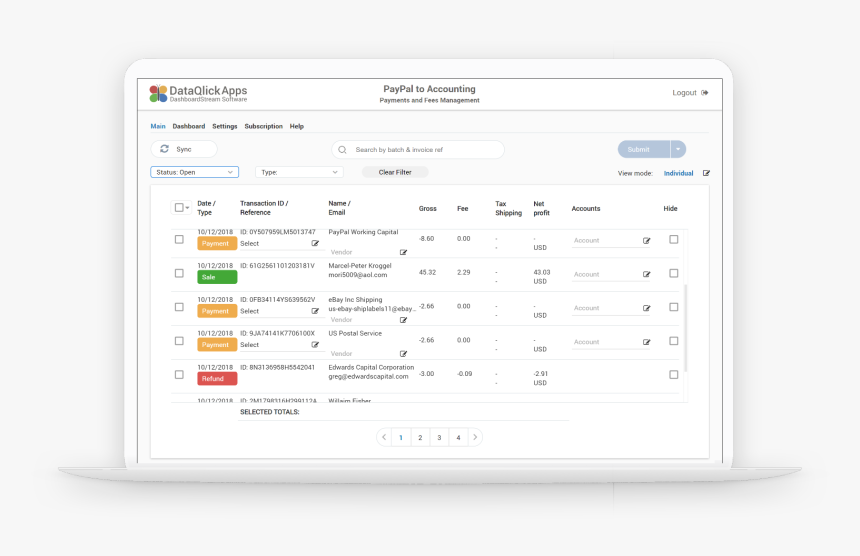Screen dimensions: 860x556
Task: Open the Main tab
Action: (x=158, y=126)
